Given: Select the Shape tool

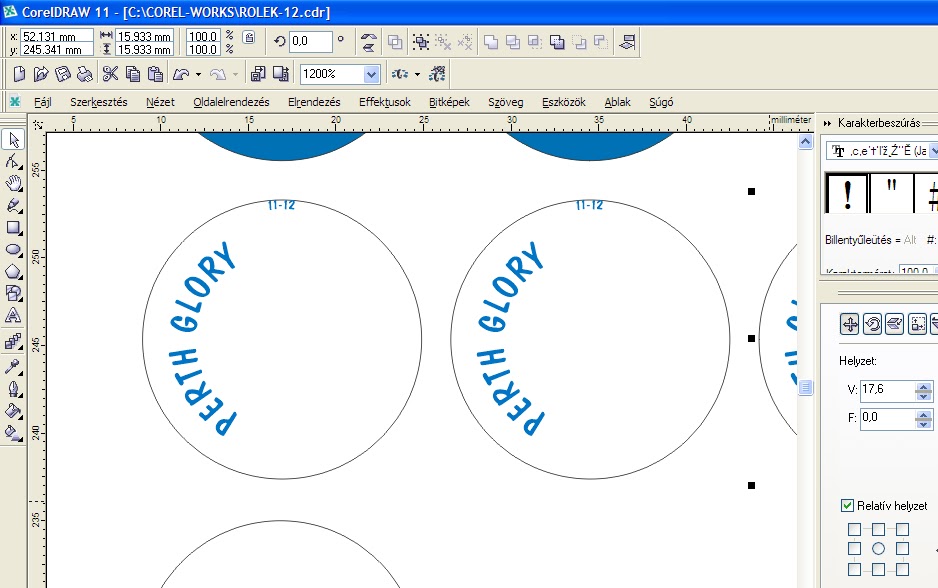Looking at the screenshot, I should pyautogui.click(x=13, y=161).
